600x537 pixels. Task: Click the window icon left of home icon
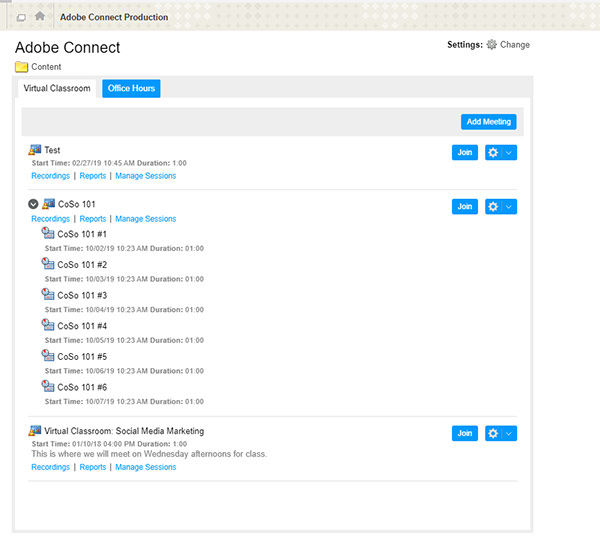21,18
